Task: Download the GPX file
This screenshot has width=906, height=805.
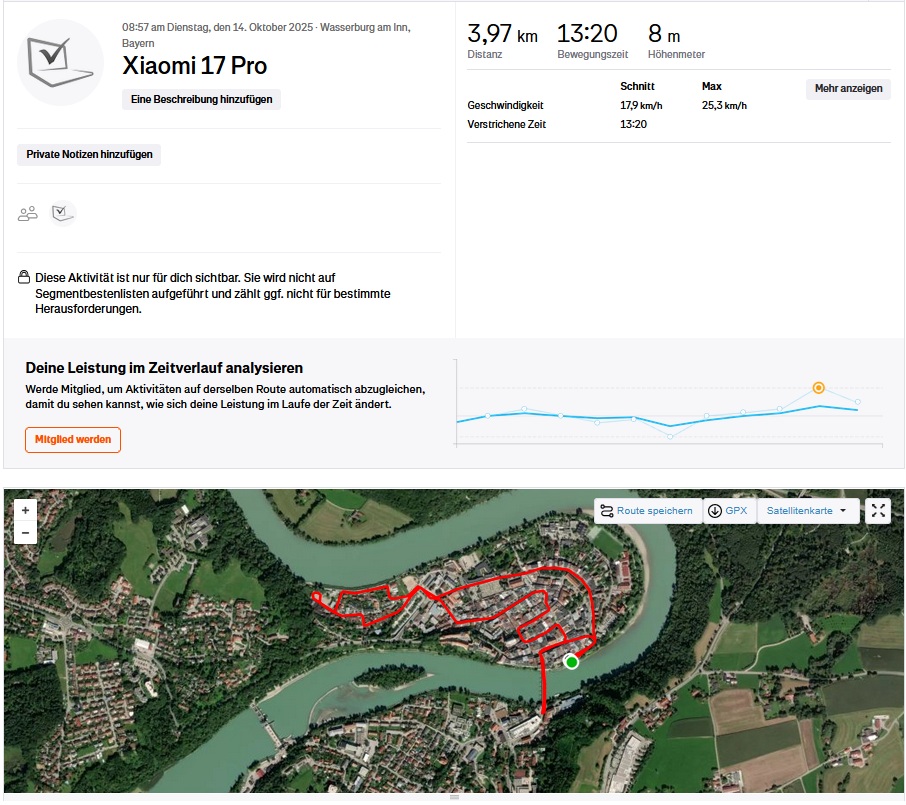Action: pyautogui.click(x=728, y=511)
